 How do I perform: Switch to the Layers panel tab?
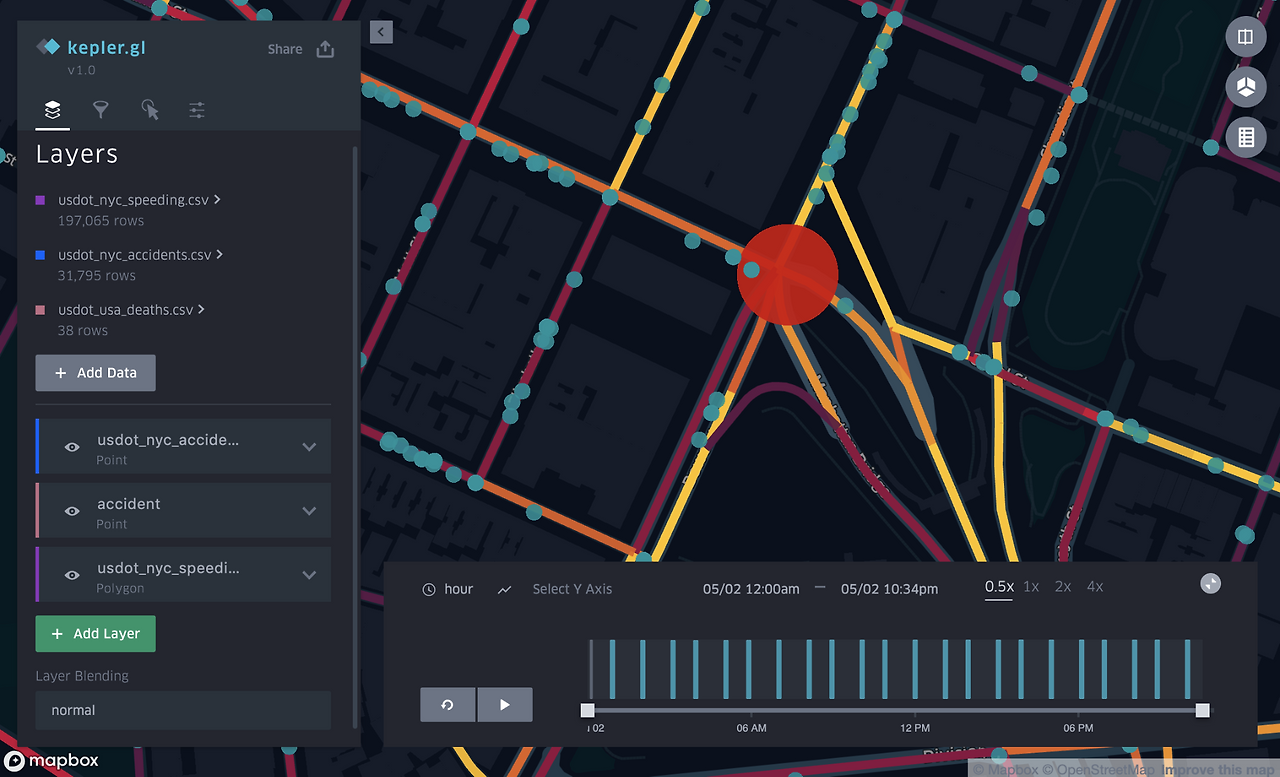pyautogui.click(x=52, y=110)
